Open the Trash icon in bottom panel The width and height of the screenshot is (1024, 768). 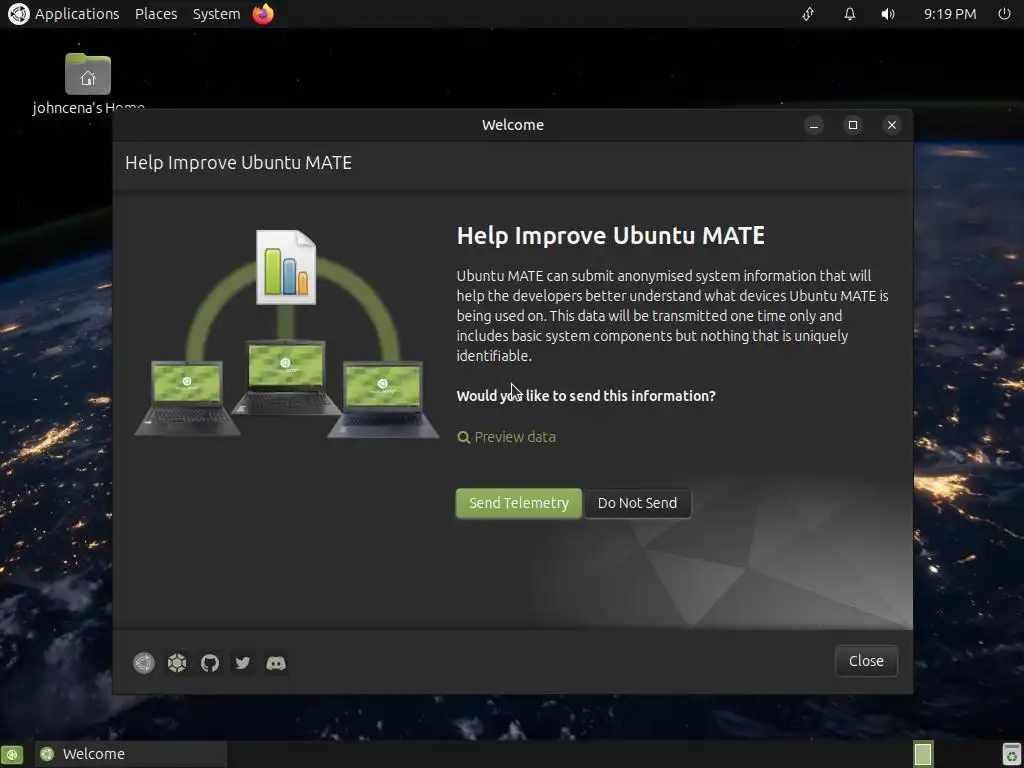click(x=1012, y=754)
